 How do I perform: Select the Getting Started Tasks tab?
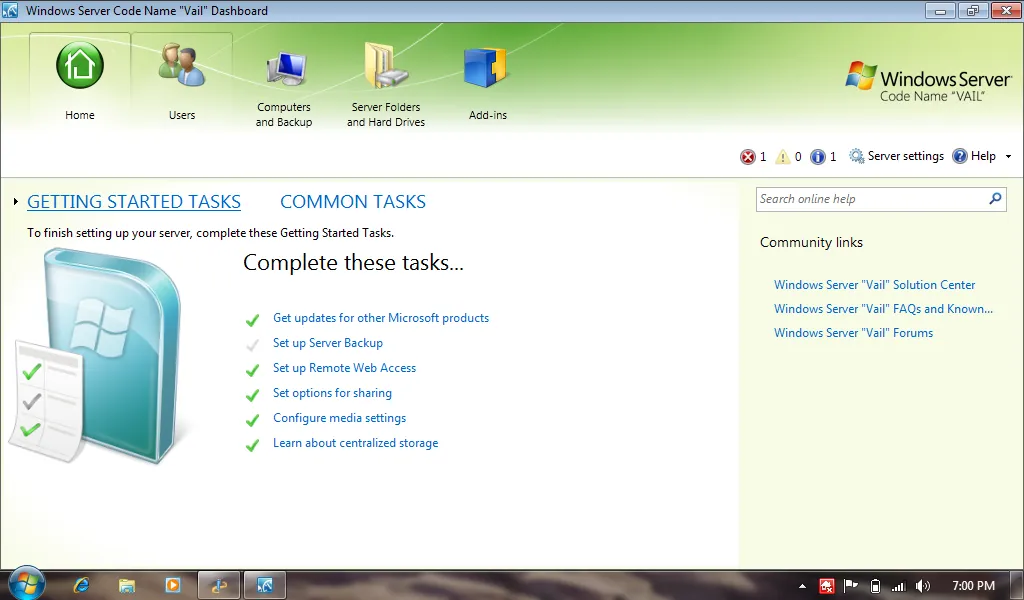pyautogui.click(x=134, y=202)
